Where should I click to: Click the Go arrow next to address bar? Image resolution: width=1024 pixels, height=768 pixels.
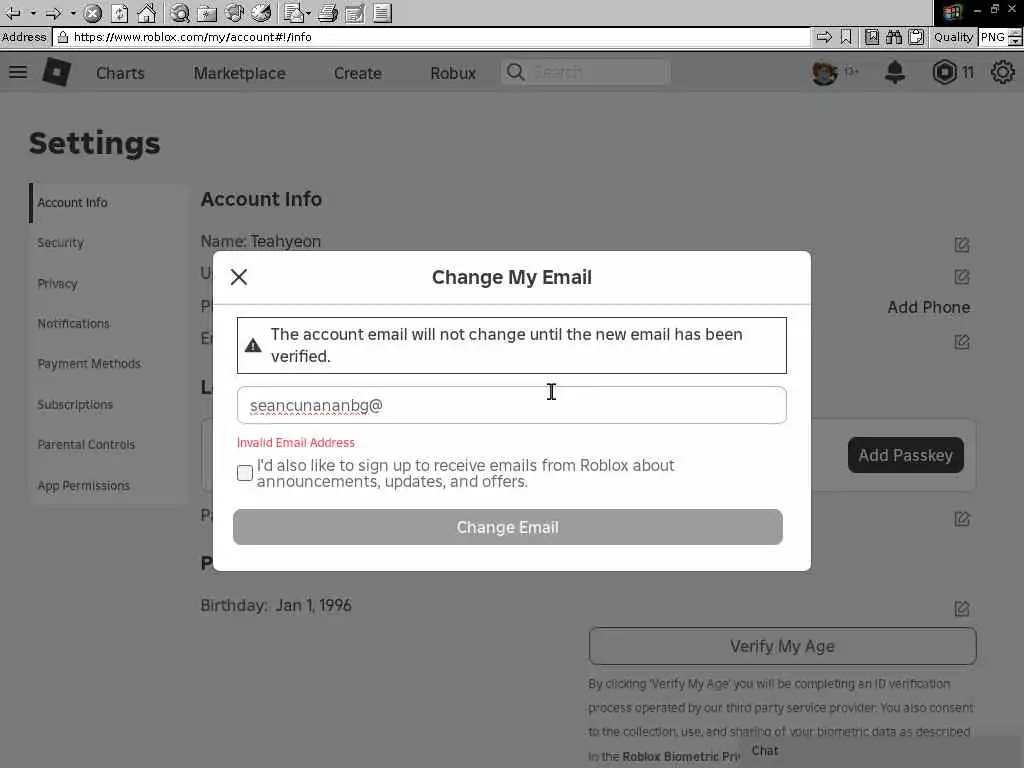824,37
